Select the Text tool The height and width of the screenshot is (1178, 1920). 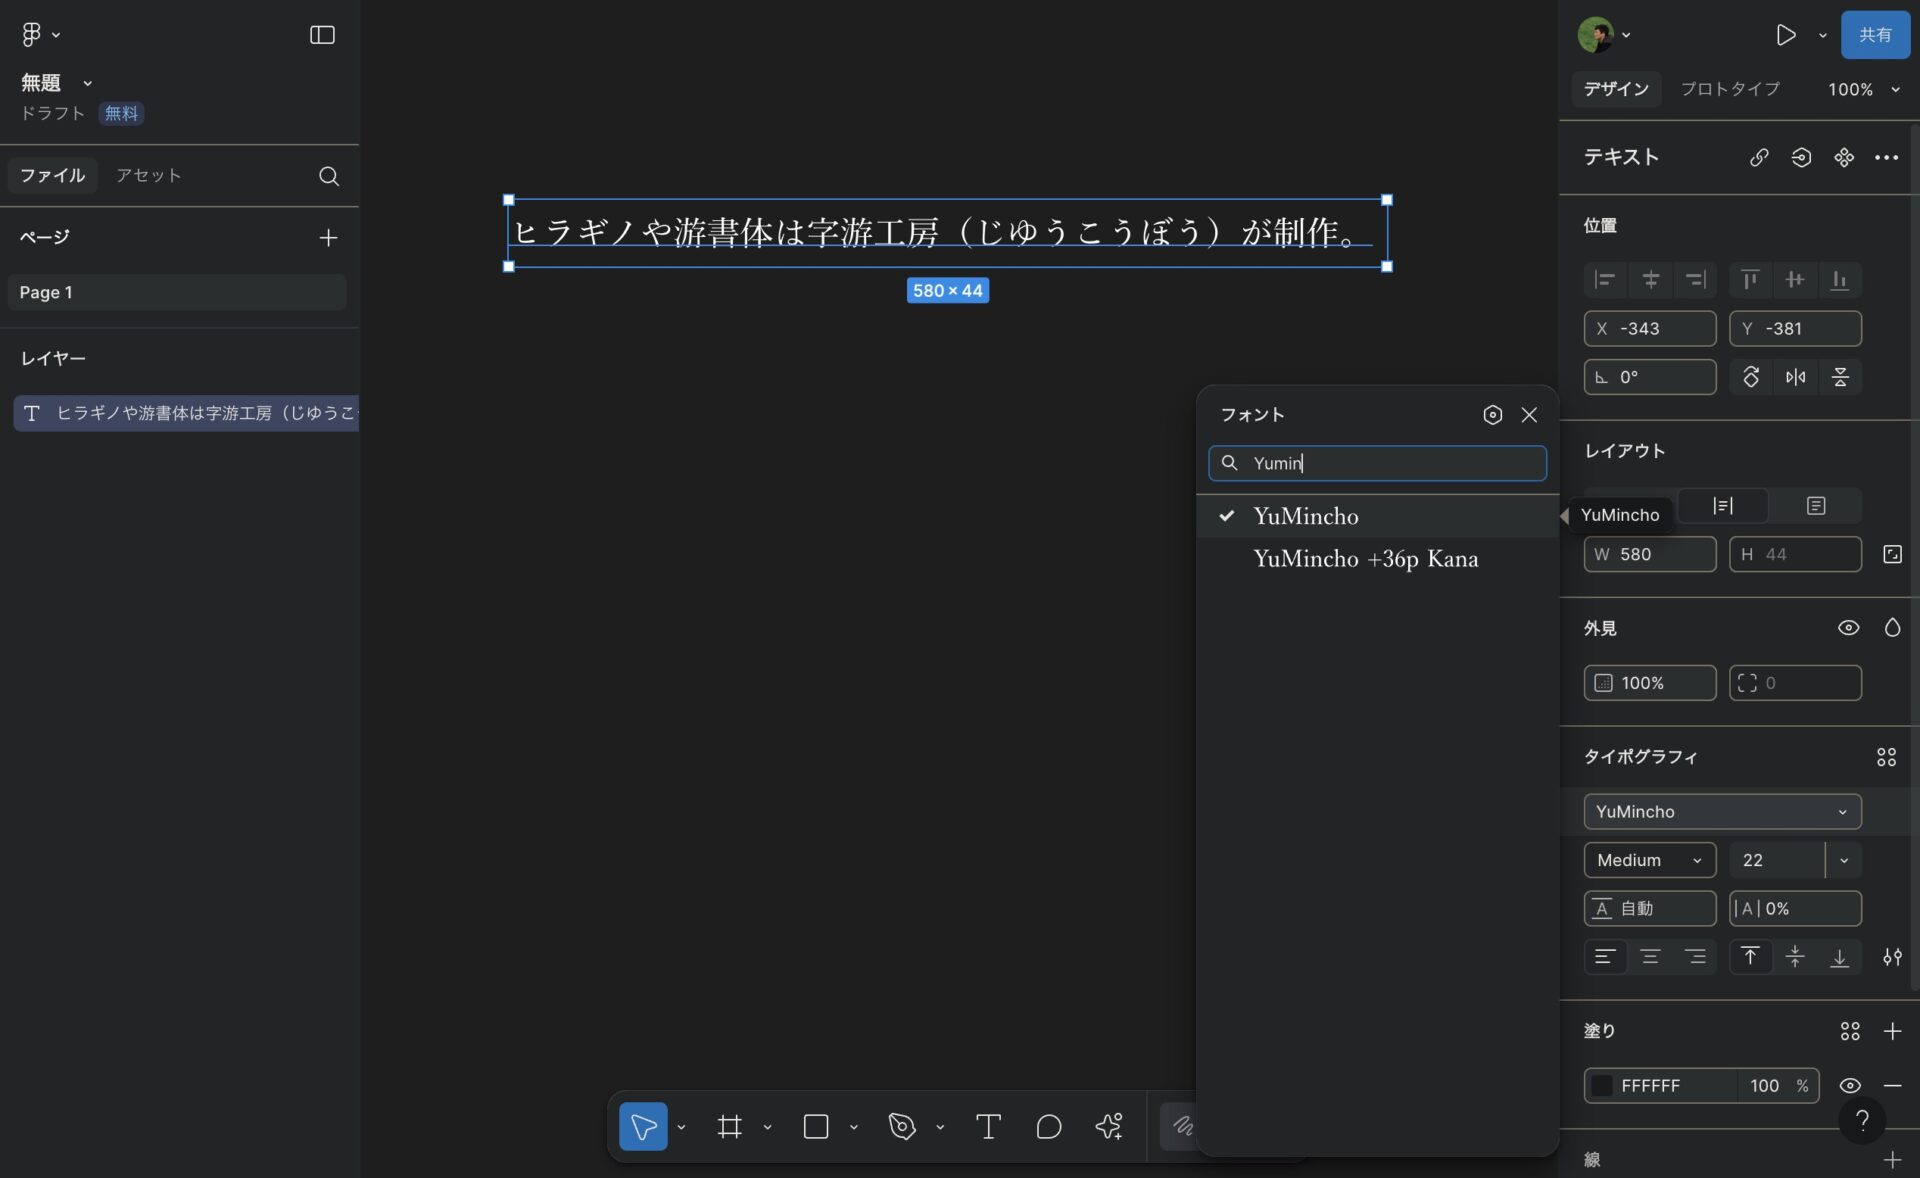tap(988, 1126)
